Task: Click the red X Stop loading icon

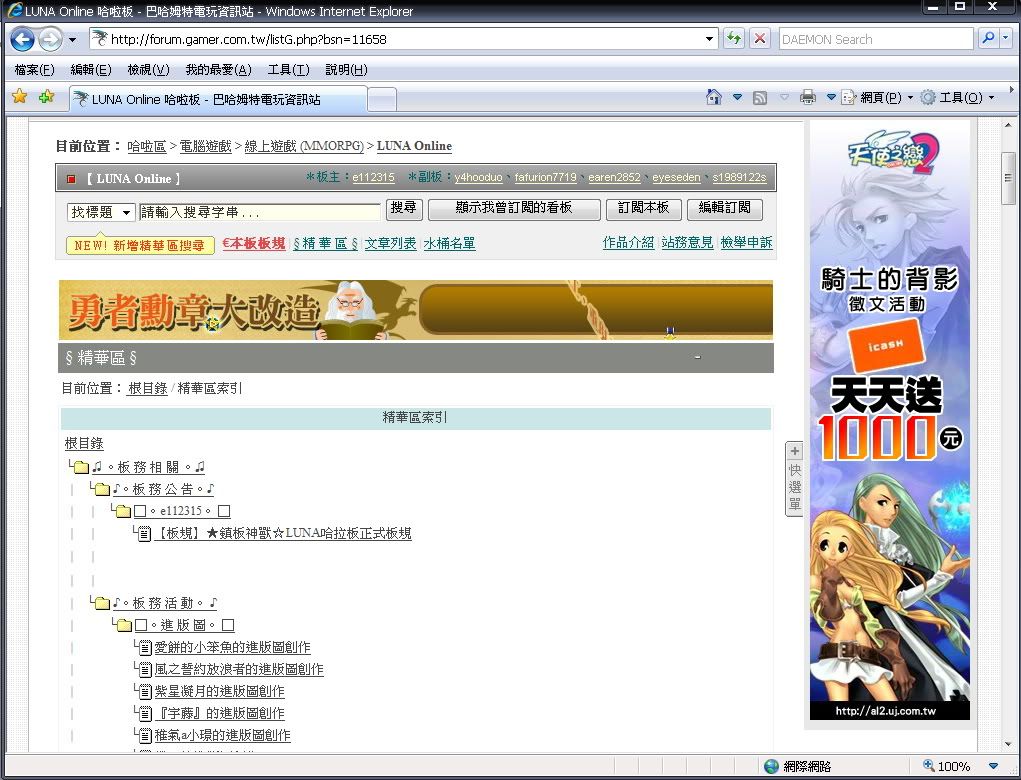Action: tap(760, 39)
